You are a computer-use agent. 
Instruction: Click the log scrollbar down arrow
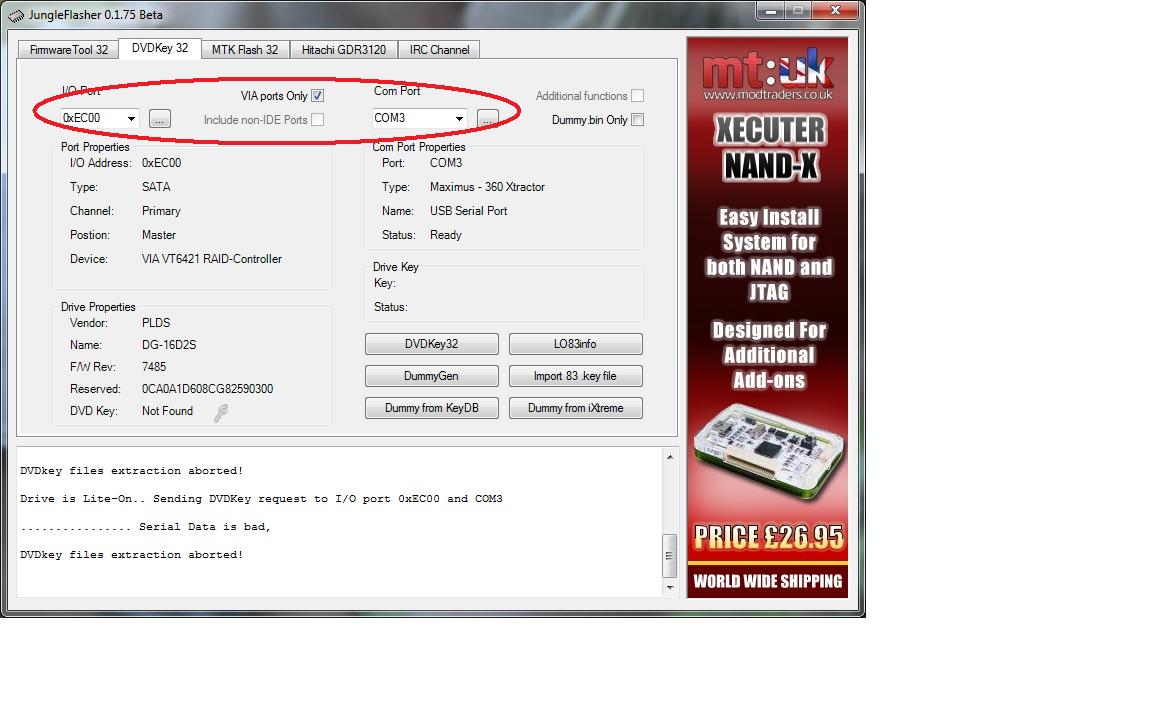(669, 587)
